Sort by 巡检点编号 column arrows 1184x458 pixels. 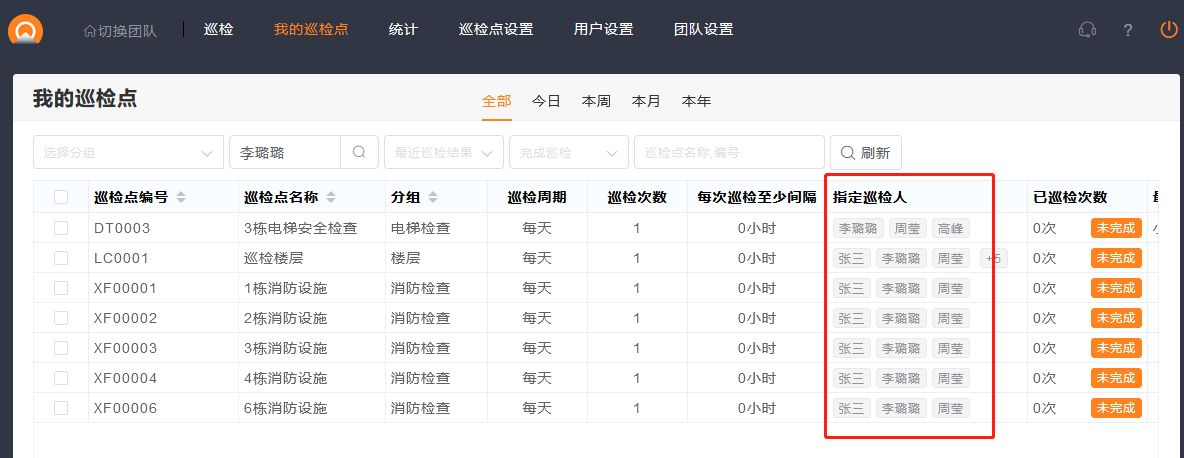(x=181, y=198)
